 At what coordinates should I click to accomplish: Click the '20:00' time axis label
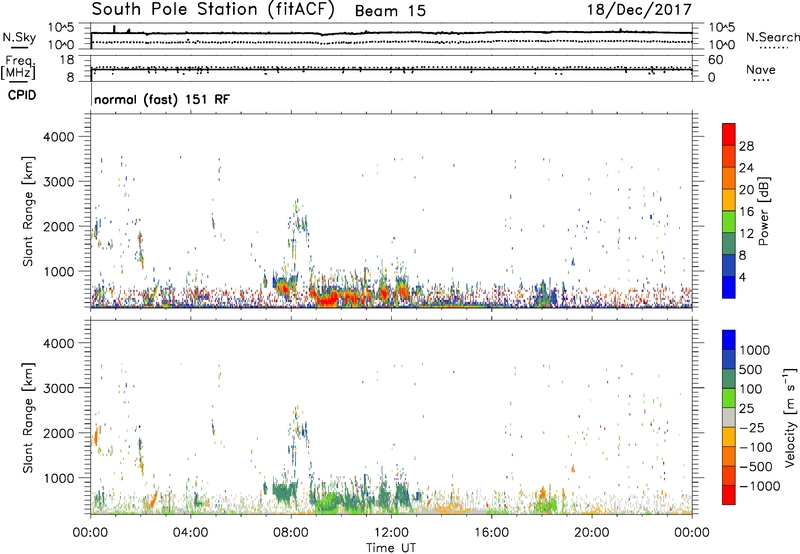click(x=592, y=533)
